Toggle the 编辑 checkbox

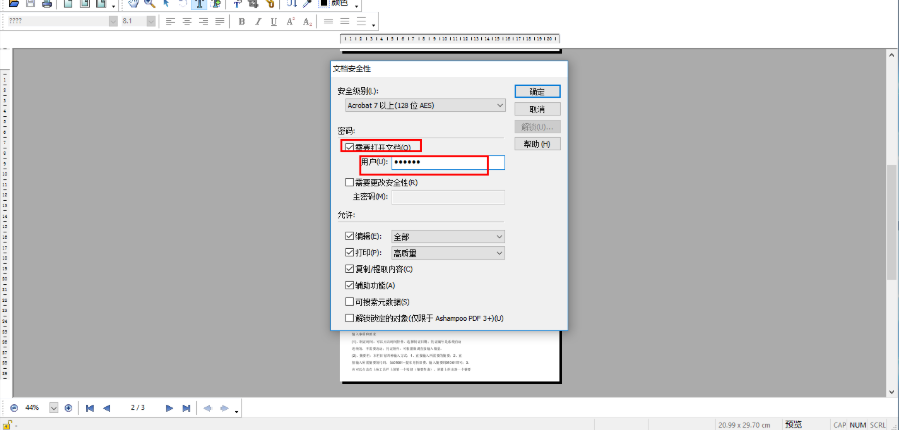click(x=349, y=236)
